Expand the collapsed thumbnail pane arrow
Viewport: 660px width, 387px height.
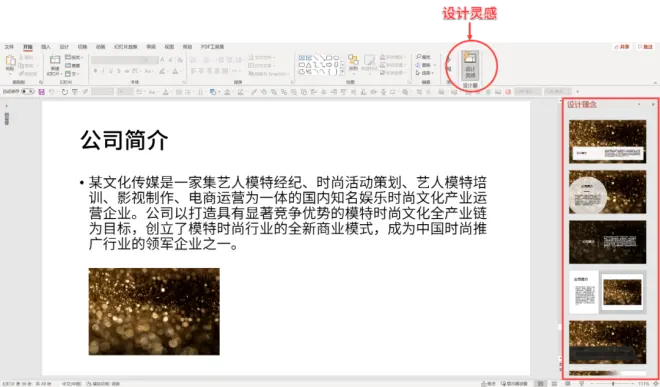[x=6, y=106]
